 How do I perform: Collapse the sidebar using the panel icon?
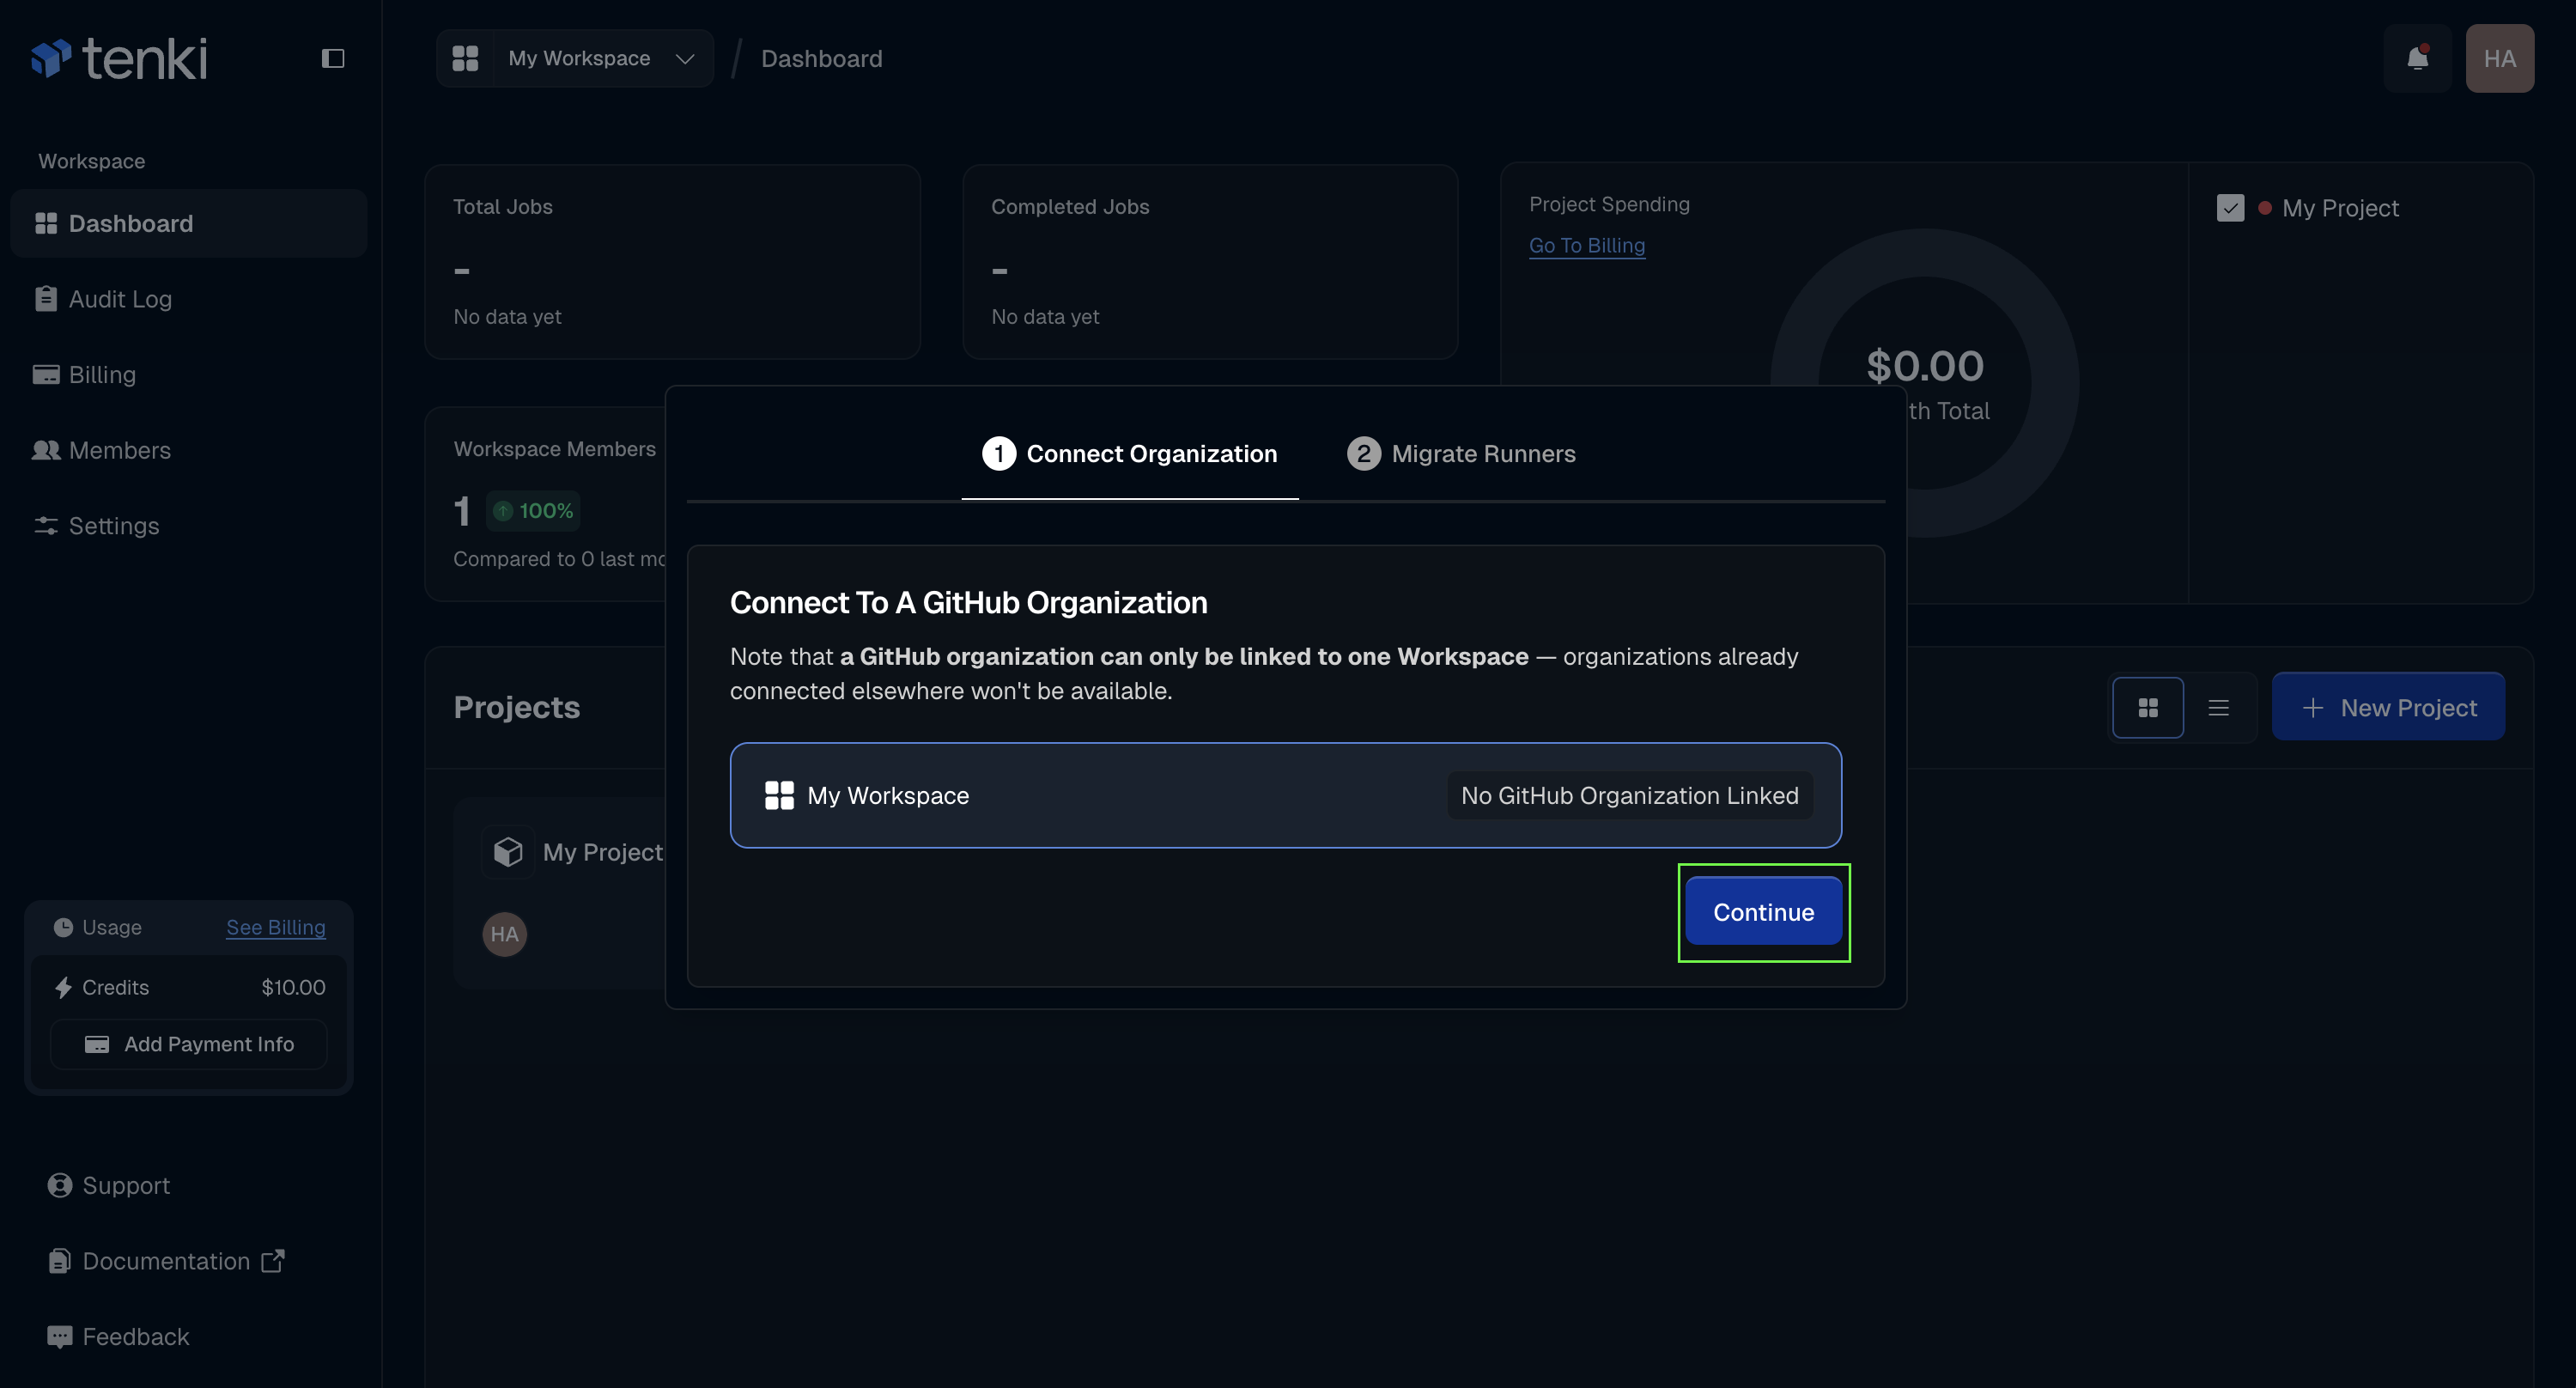[333, 57]
